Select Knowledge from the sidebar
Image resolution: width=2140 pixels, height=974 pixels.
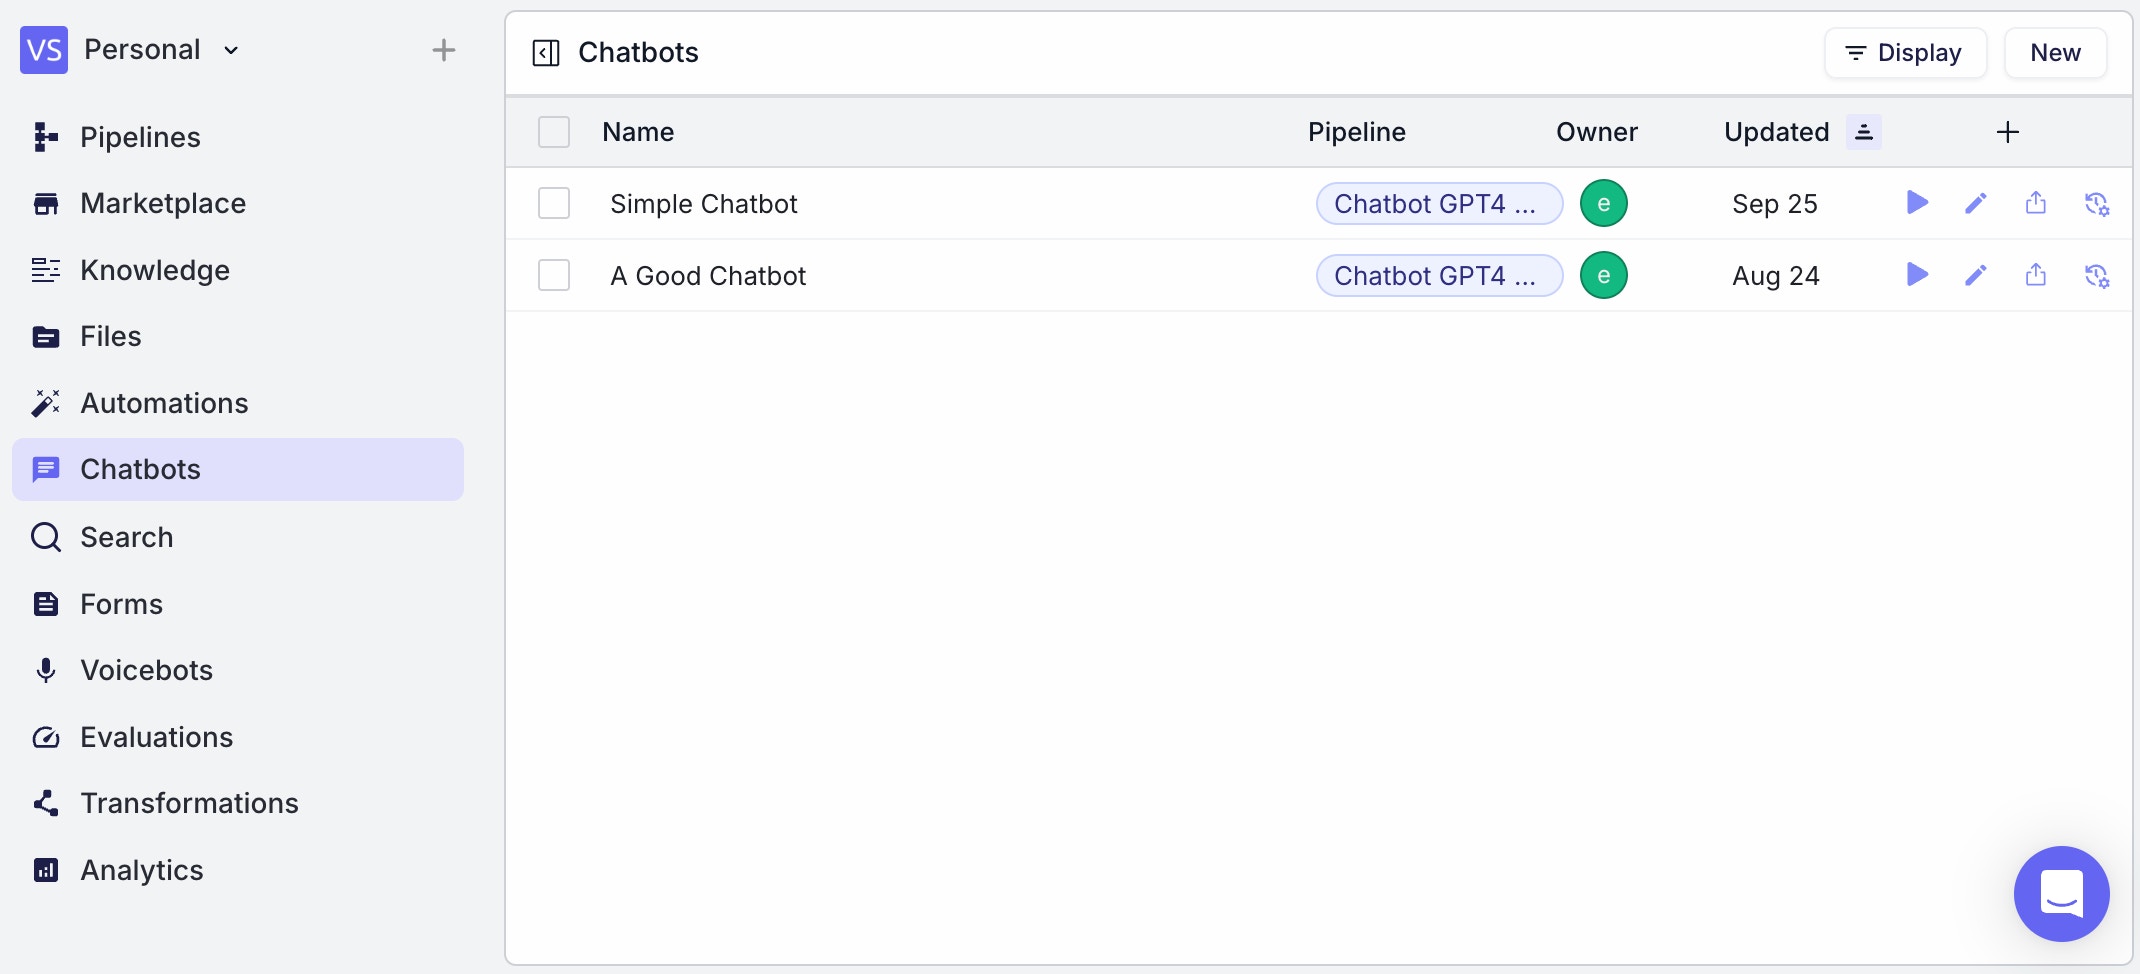[155, 270]
